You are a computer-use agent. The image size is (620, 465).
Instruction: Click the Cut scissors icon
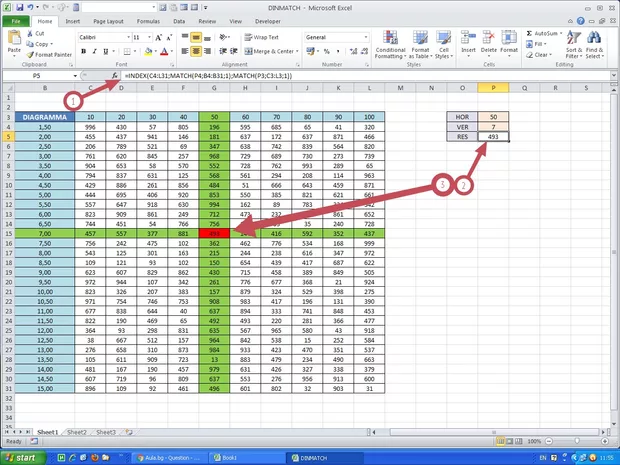[30, 34]
